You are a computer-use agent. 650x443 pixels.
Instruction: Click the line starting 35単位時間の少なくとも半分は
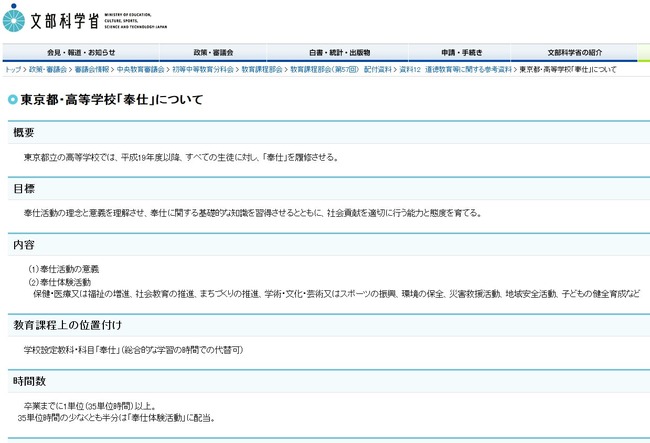point(117,418)
